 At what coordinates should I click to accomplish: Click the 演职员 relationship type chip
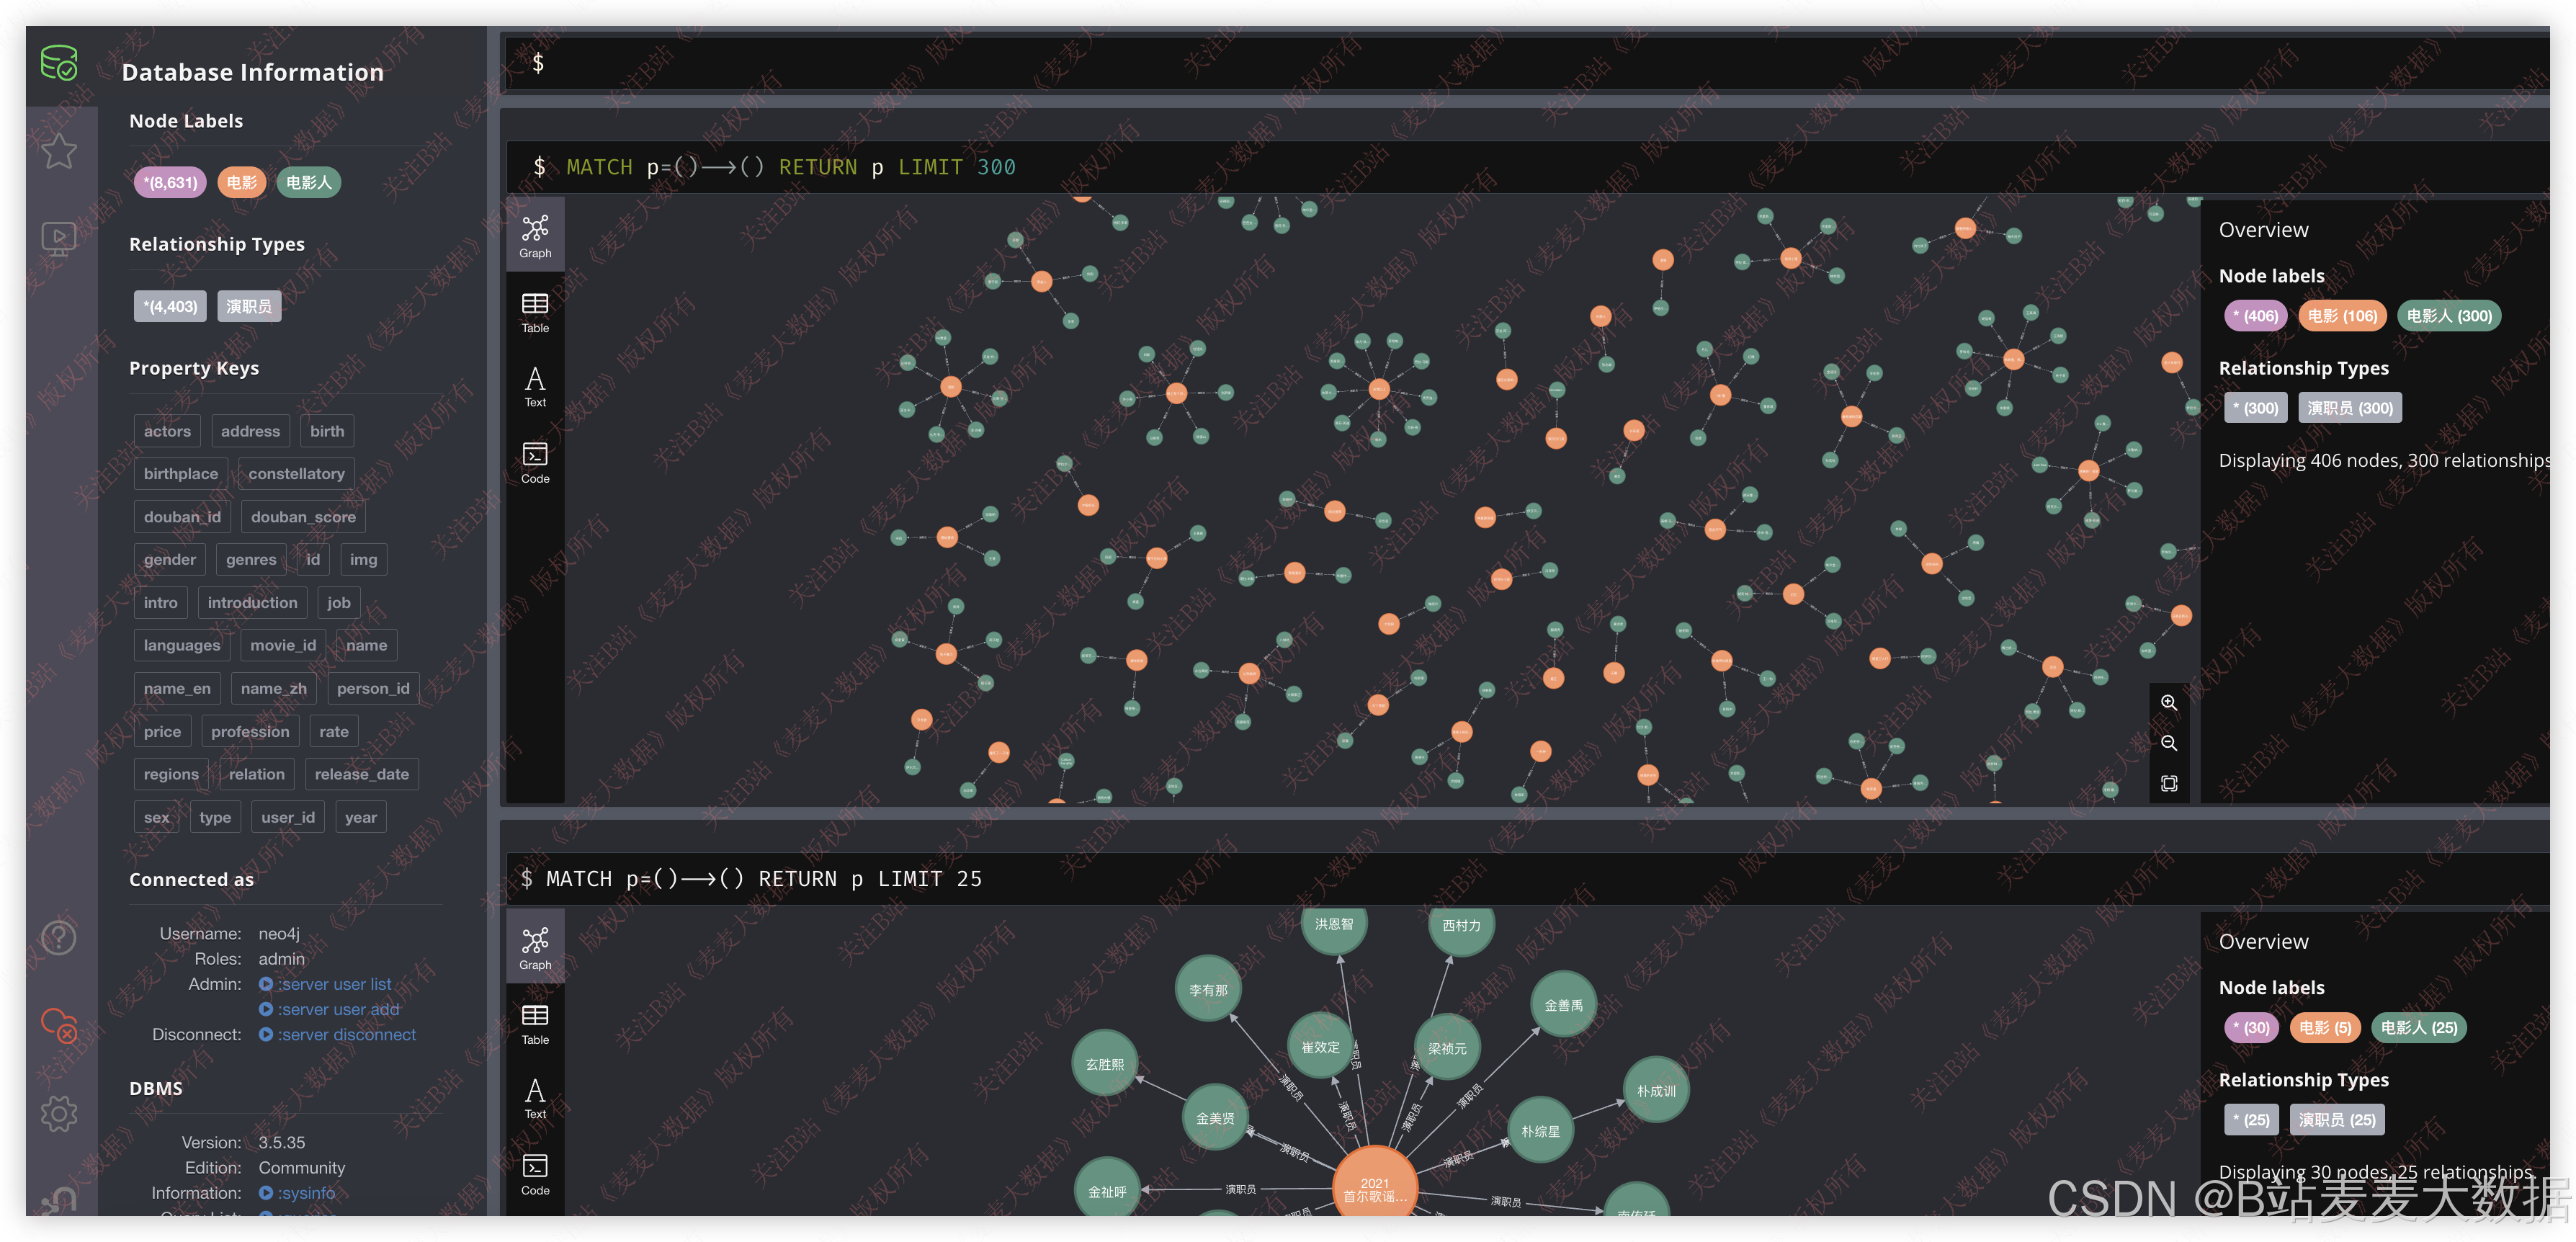coord(249,306)
